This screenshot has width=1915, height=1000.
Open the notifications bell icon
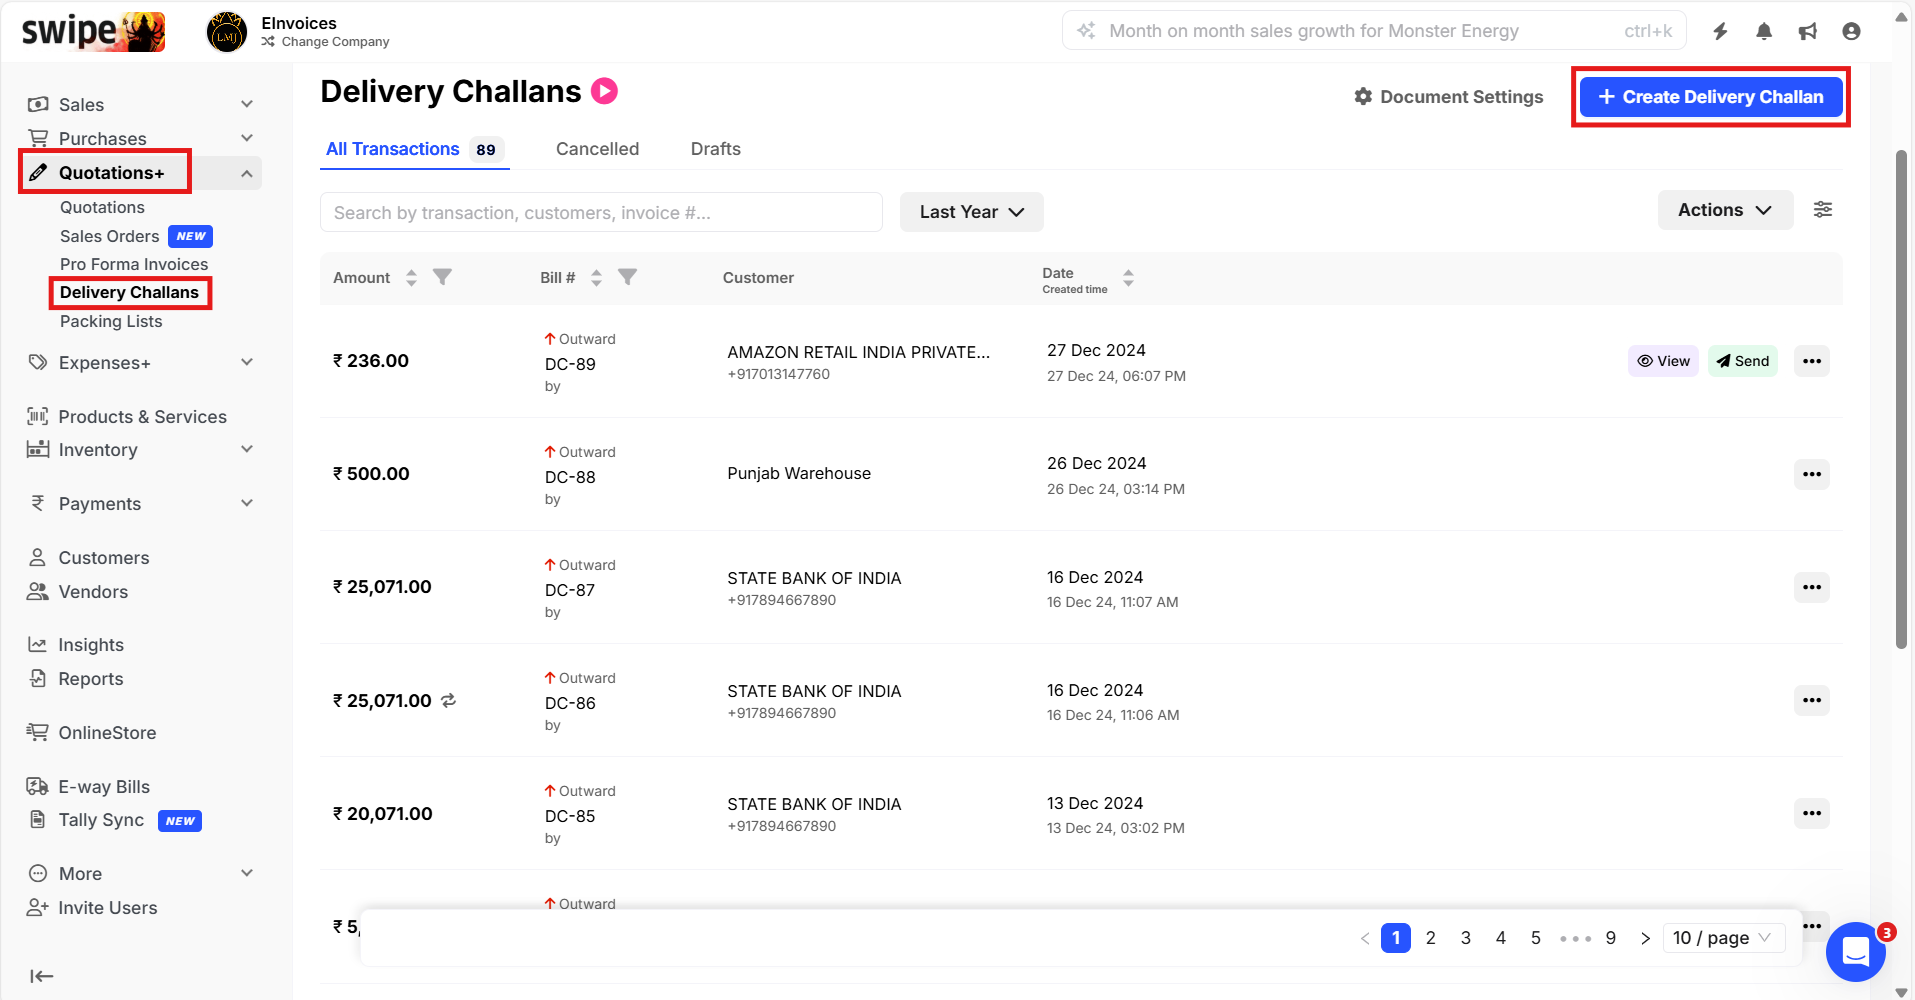tap(1764, 31)
